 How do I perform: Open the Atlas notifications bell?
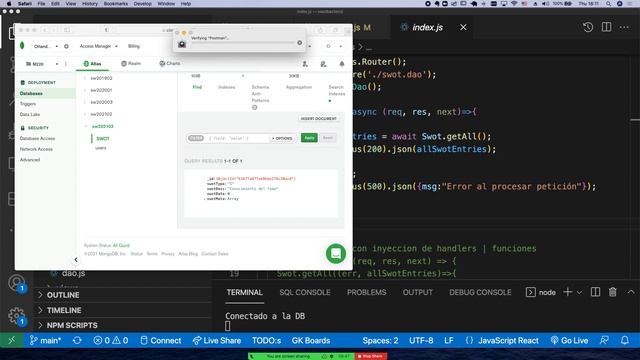click(342, 64)
